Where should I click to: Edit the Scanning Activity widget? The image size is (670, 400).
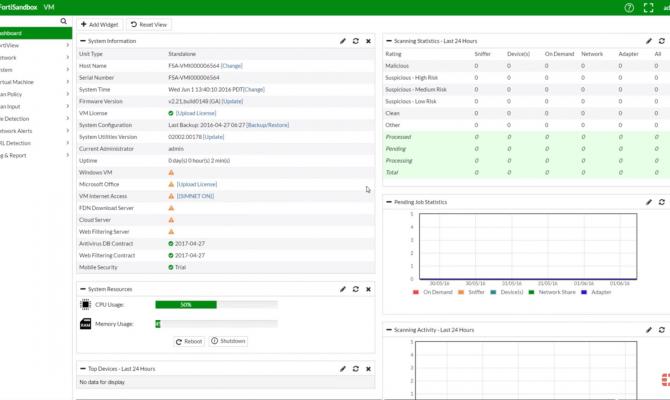(x=649, y=330)
